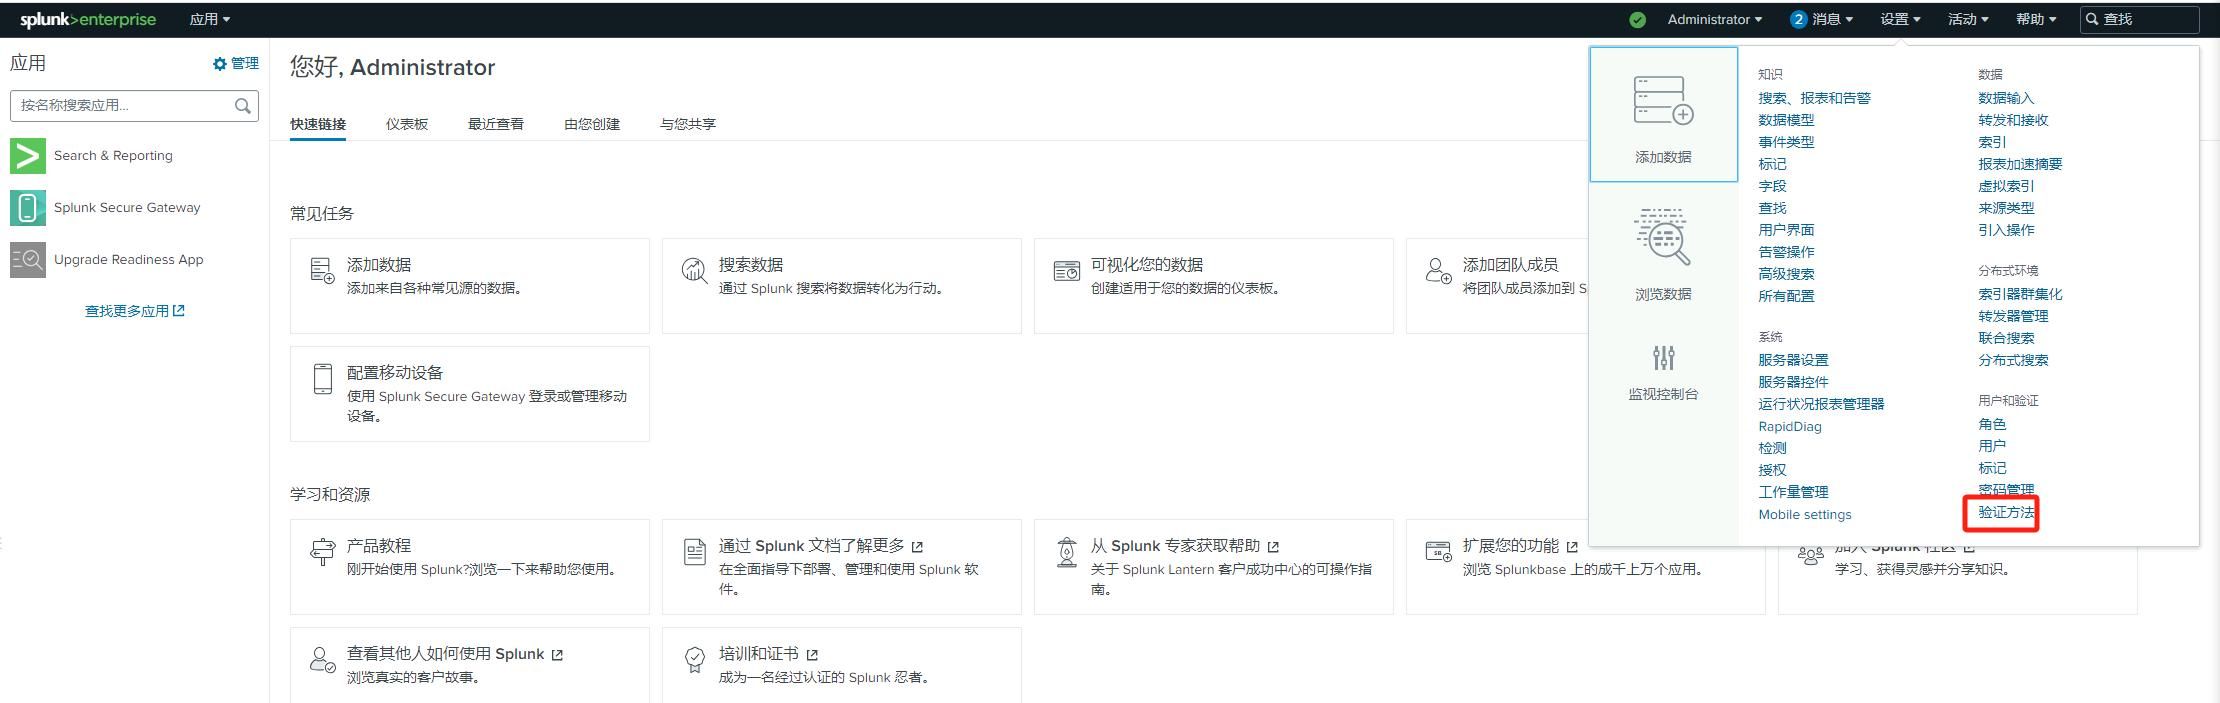Switch to the 与您共享 tab
The height and width of the screenshot is (703, 2220).
(688, 124)
